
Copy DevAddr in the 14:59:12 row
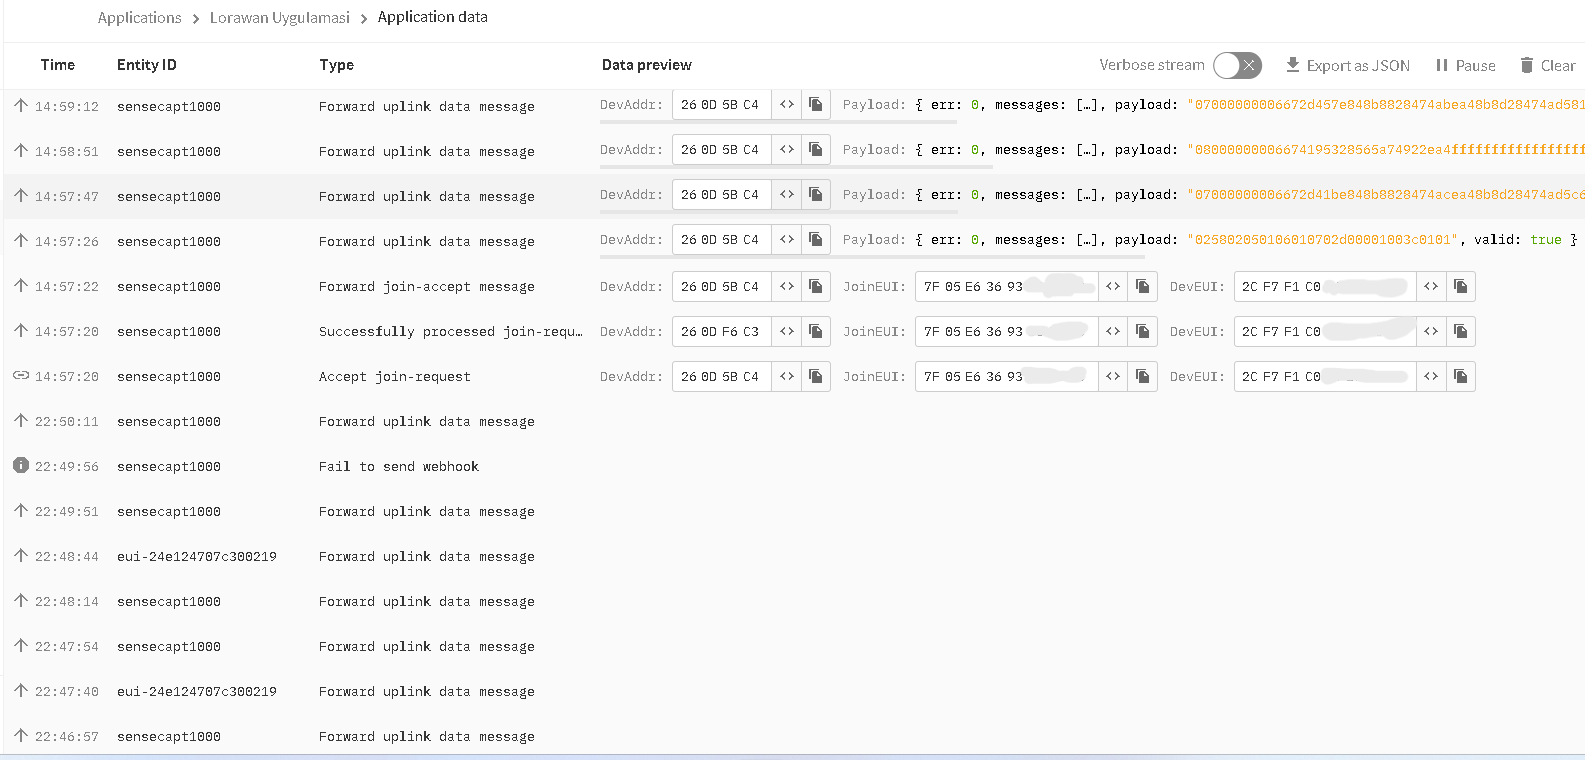[816, 105]
